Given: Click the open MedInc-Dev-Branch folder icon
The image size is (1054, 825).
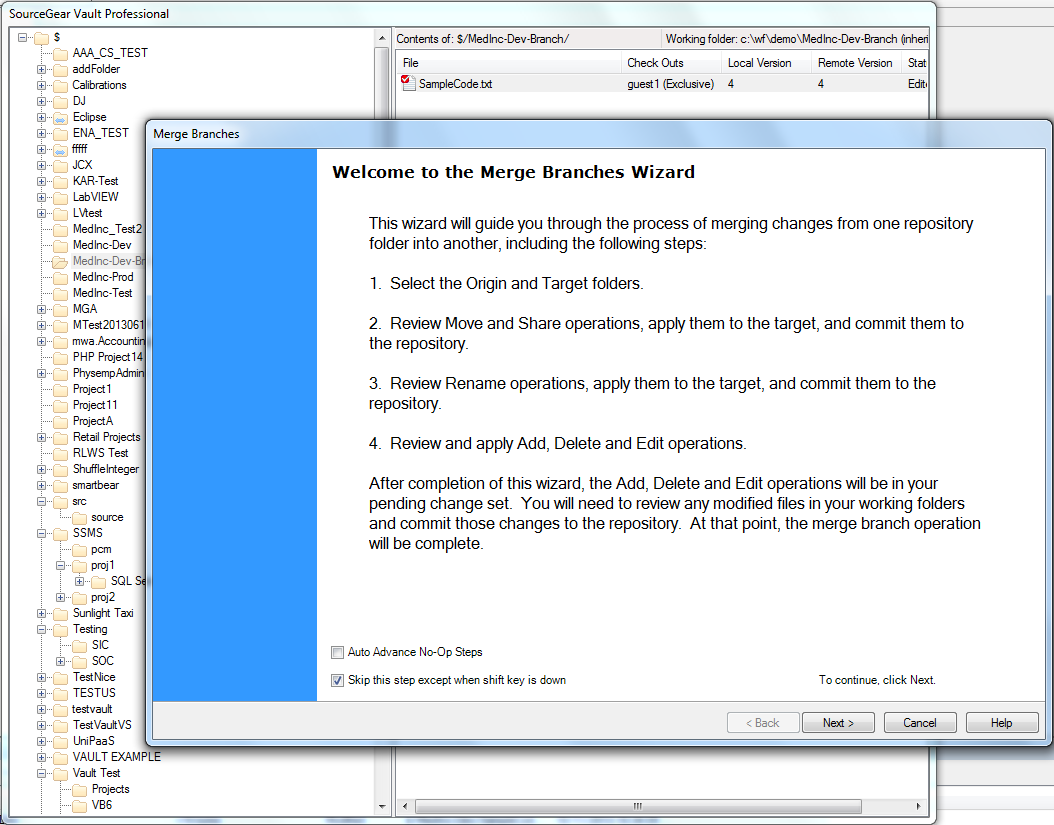Looking at the screenshot, I should [60, 262].
